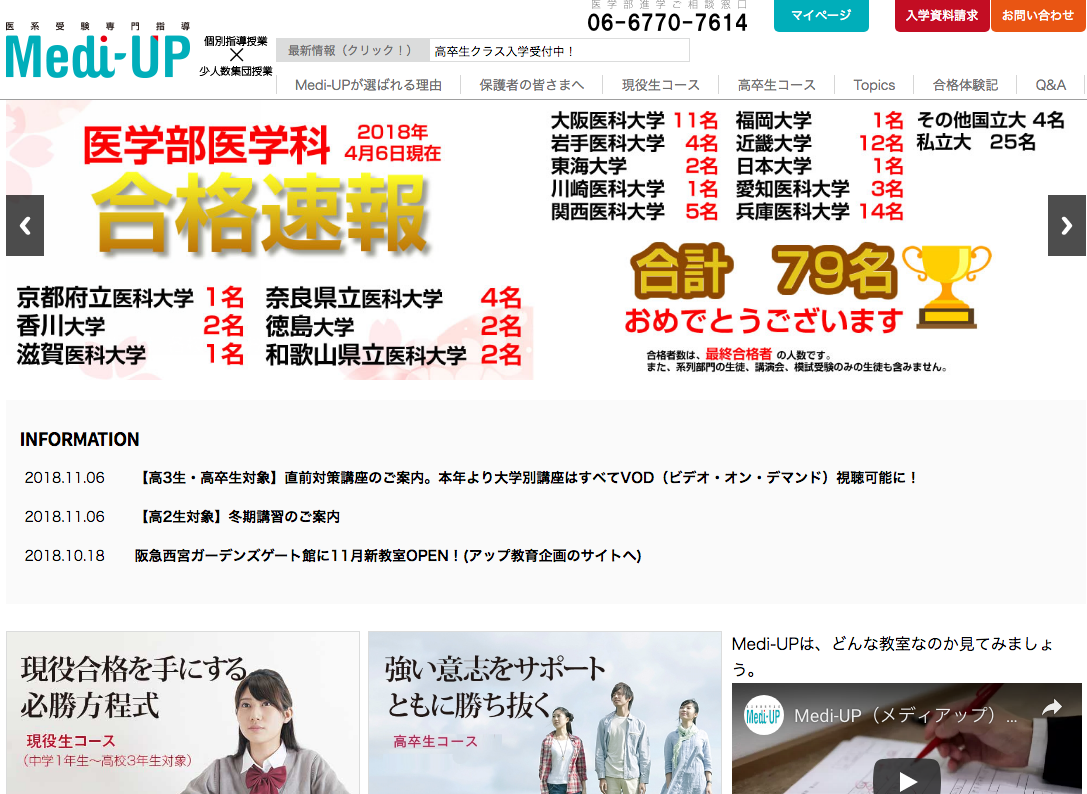This screenshot has width=1087, height=794.
Task: Advance the slideshow with the right arrow
Action: pyautogui.click(x=1064, y=226)
